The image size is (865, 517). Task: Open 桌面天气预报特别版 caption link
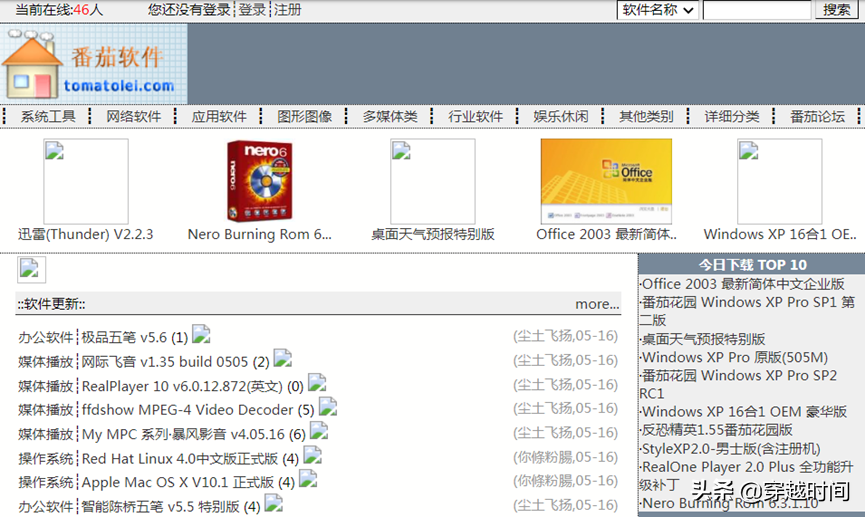pyautogui.click(x=433, y=234)
